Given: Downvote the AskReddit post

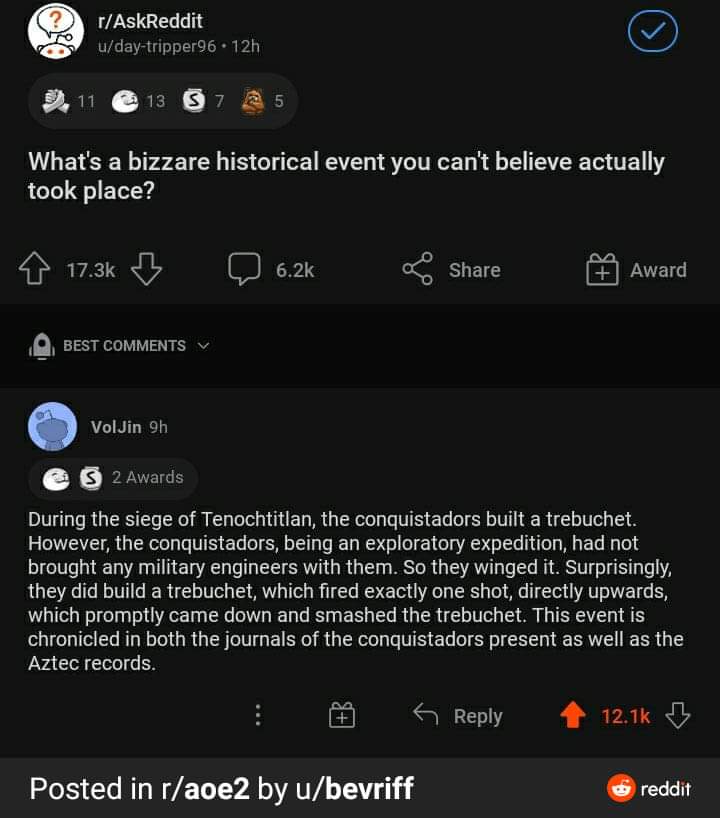Looking at the screenshot, I should (146, 269).
